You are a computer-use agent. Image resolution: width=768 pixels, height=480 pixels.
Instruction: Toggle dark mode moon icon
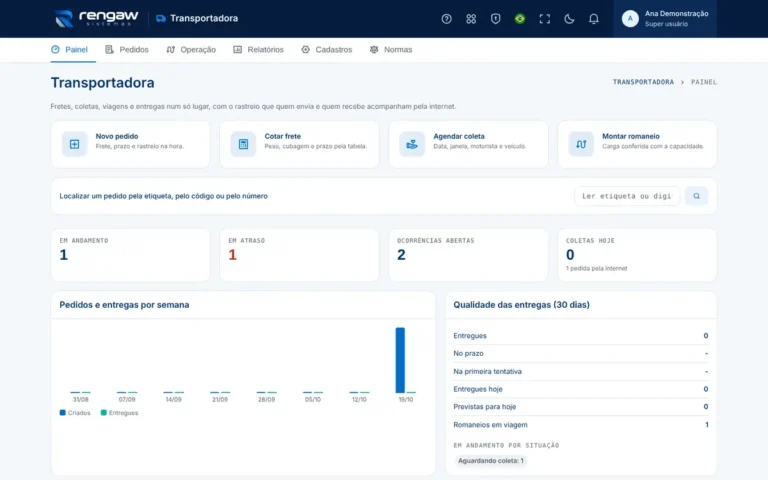[569, 19]
